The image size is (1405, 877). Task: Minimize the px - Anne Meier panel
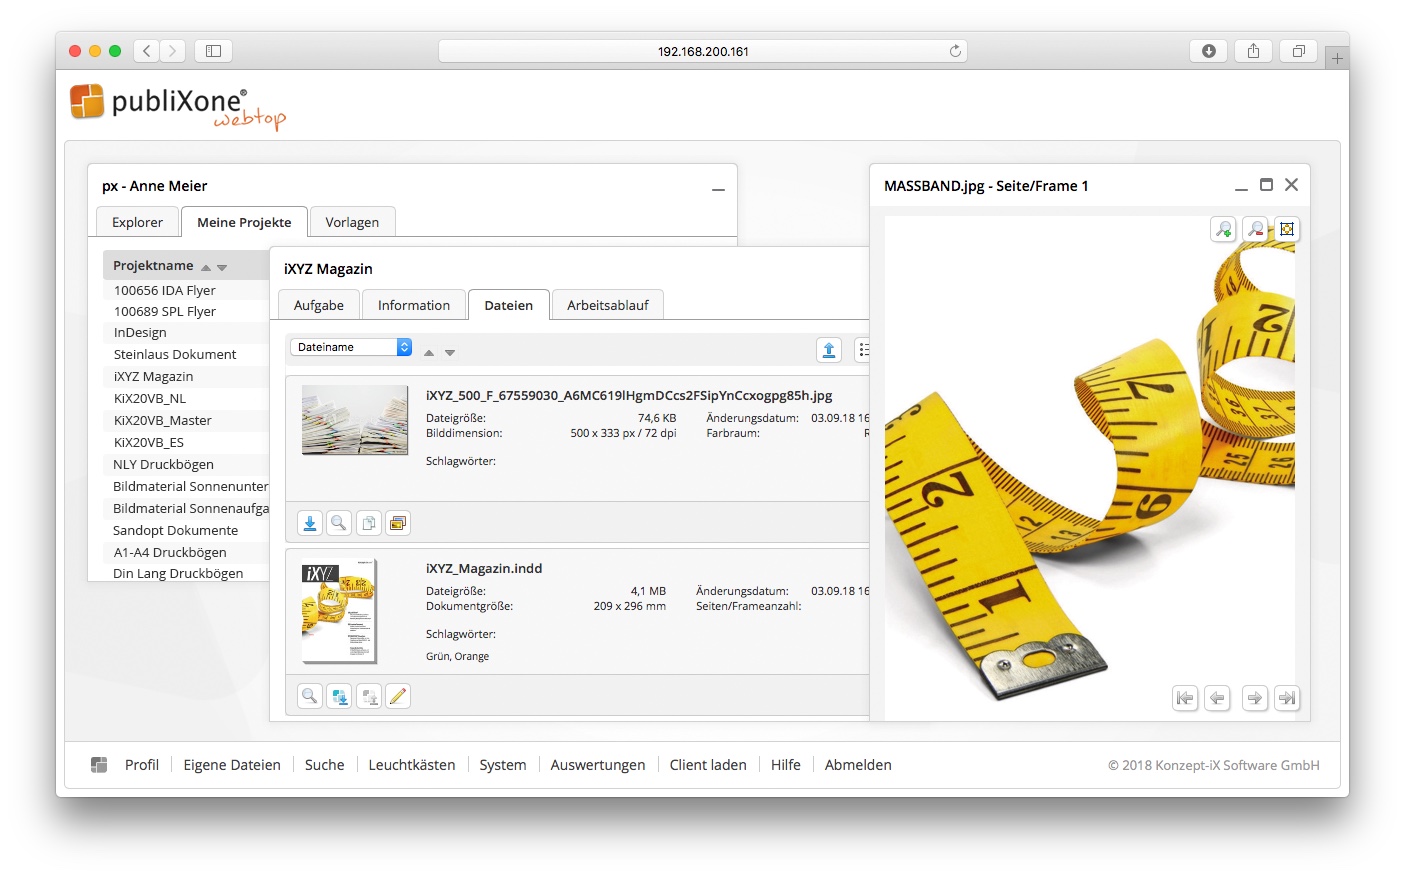click(718, 189)
